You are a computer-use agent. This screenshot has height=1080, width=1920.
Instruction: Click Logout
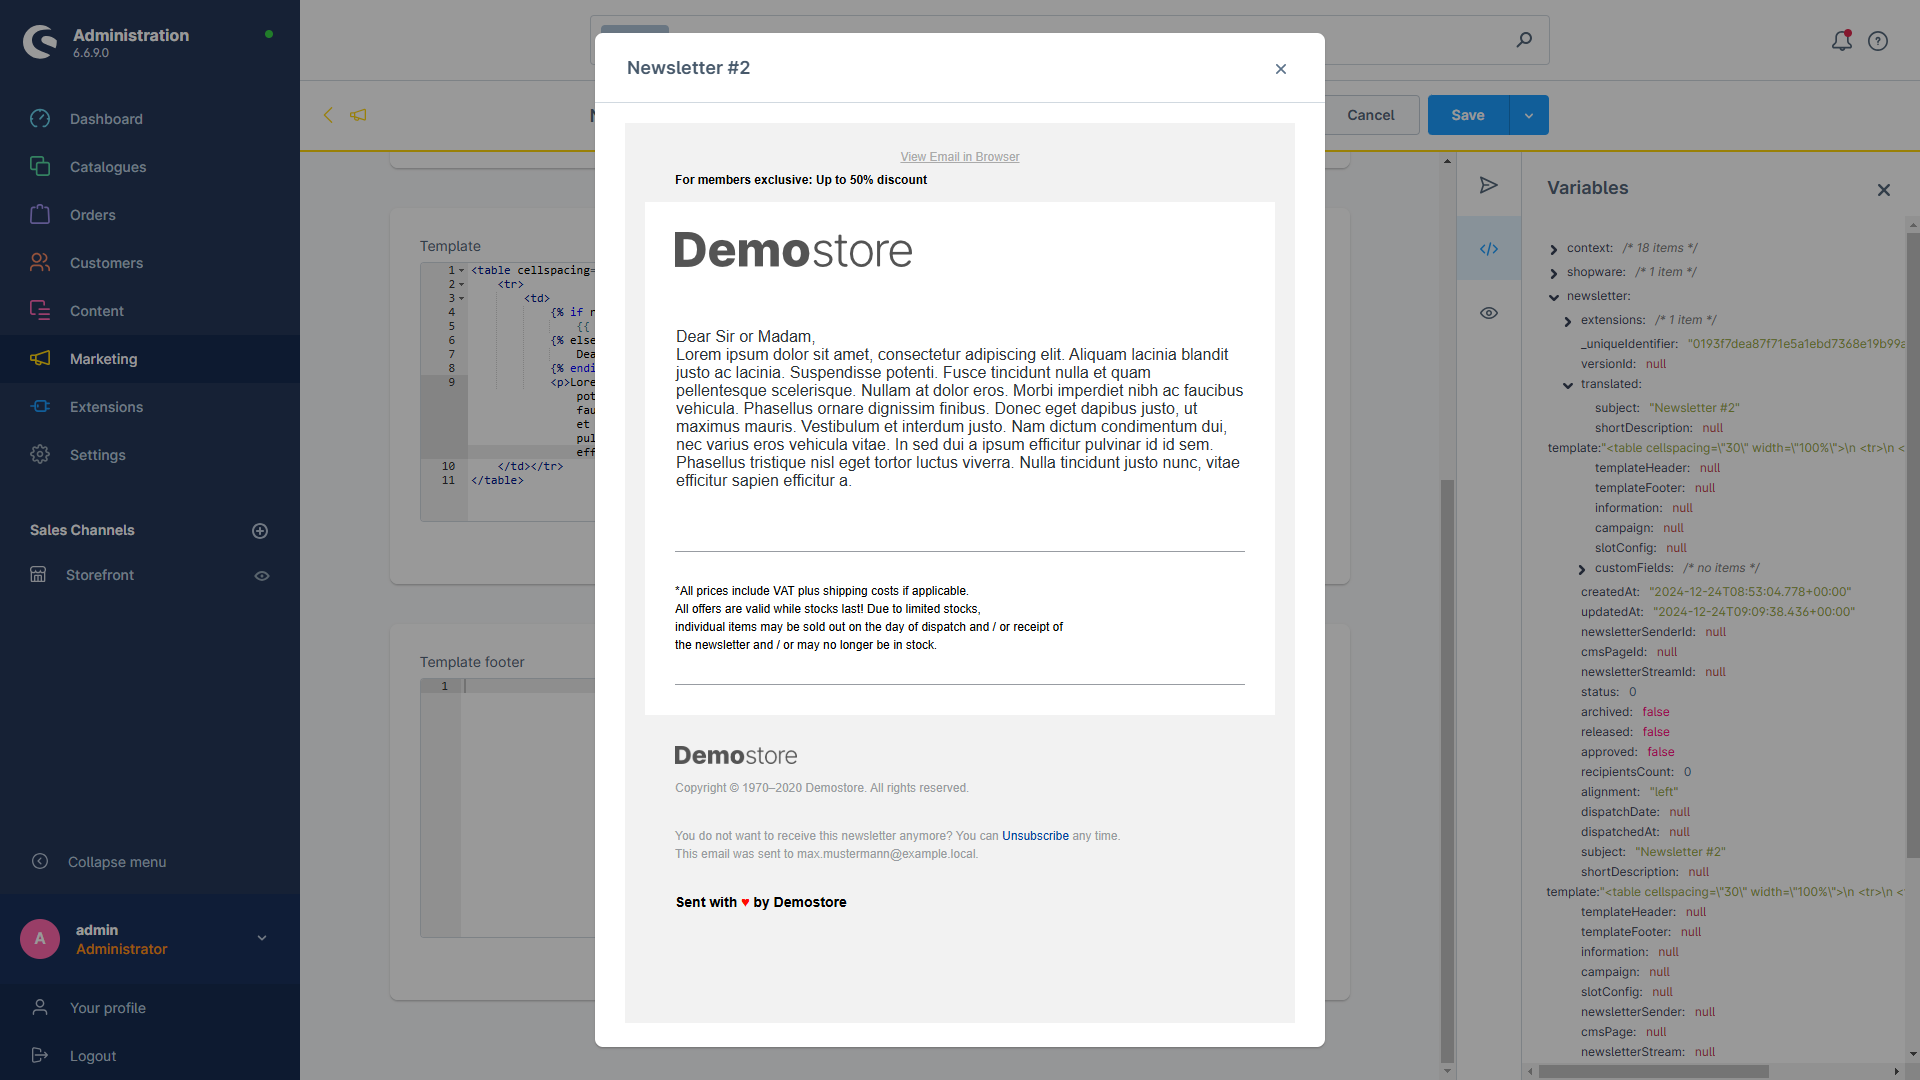coord(93,1056)
